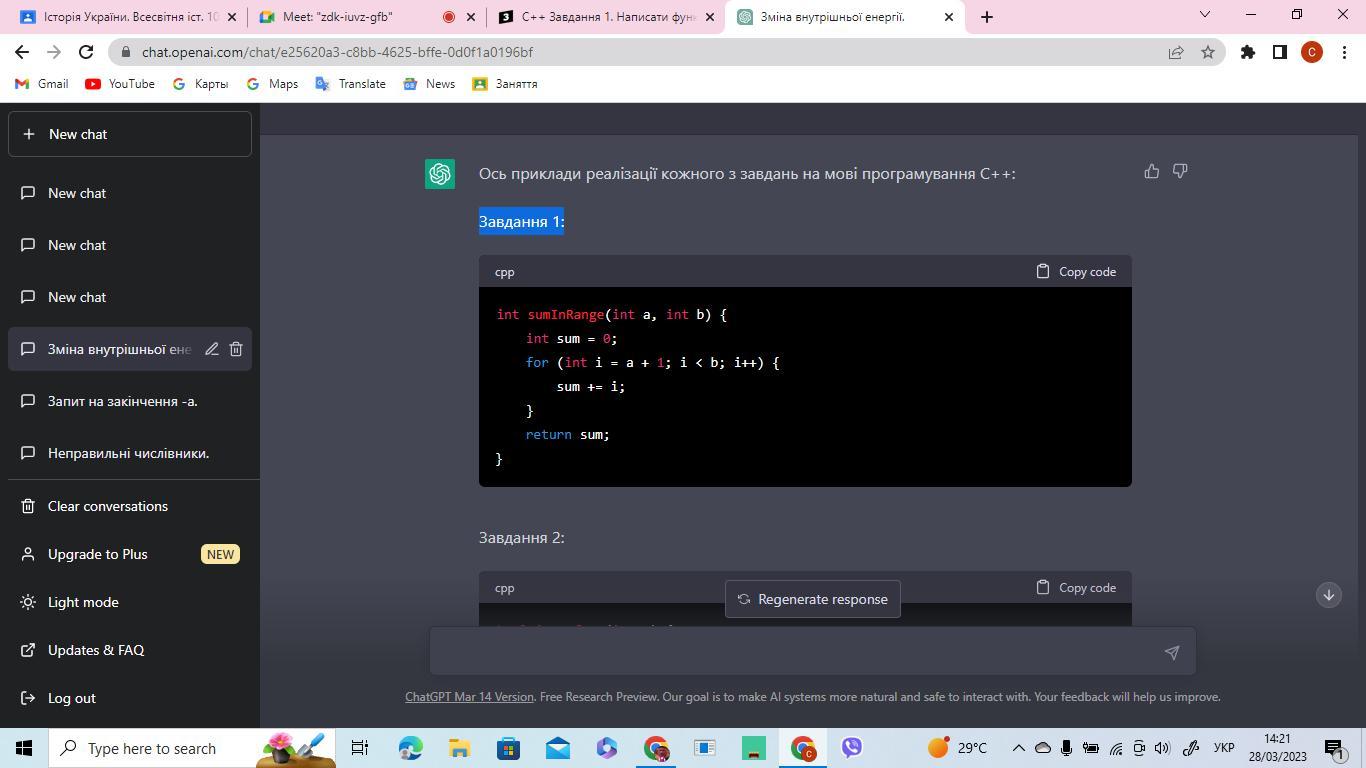The width and height of the screenshot is (1366, 768).
Task: Open the "Запит на закінчення -а." conversation
Action: click(x=122, y=401)
